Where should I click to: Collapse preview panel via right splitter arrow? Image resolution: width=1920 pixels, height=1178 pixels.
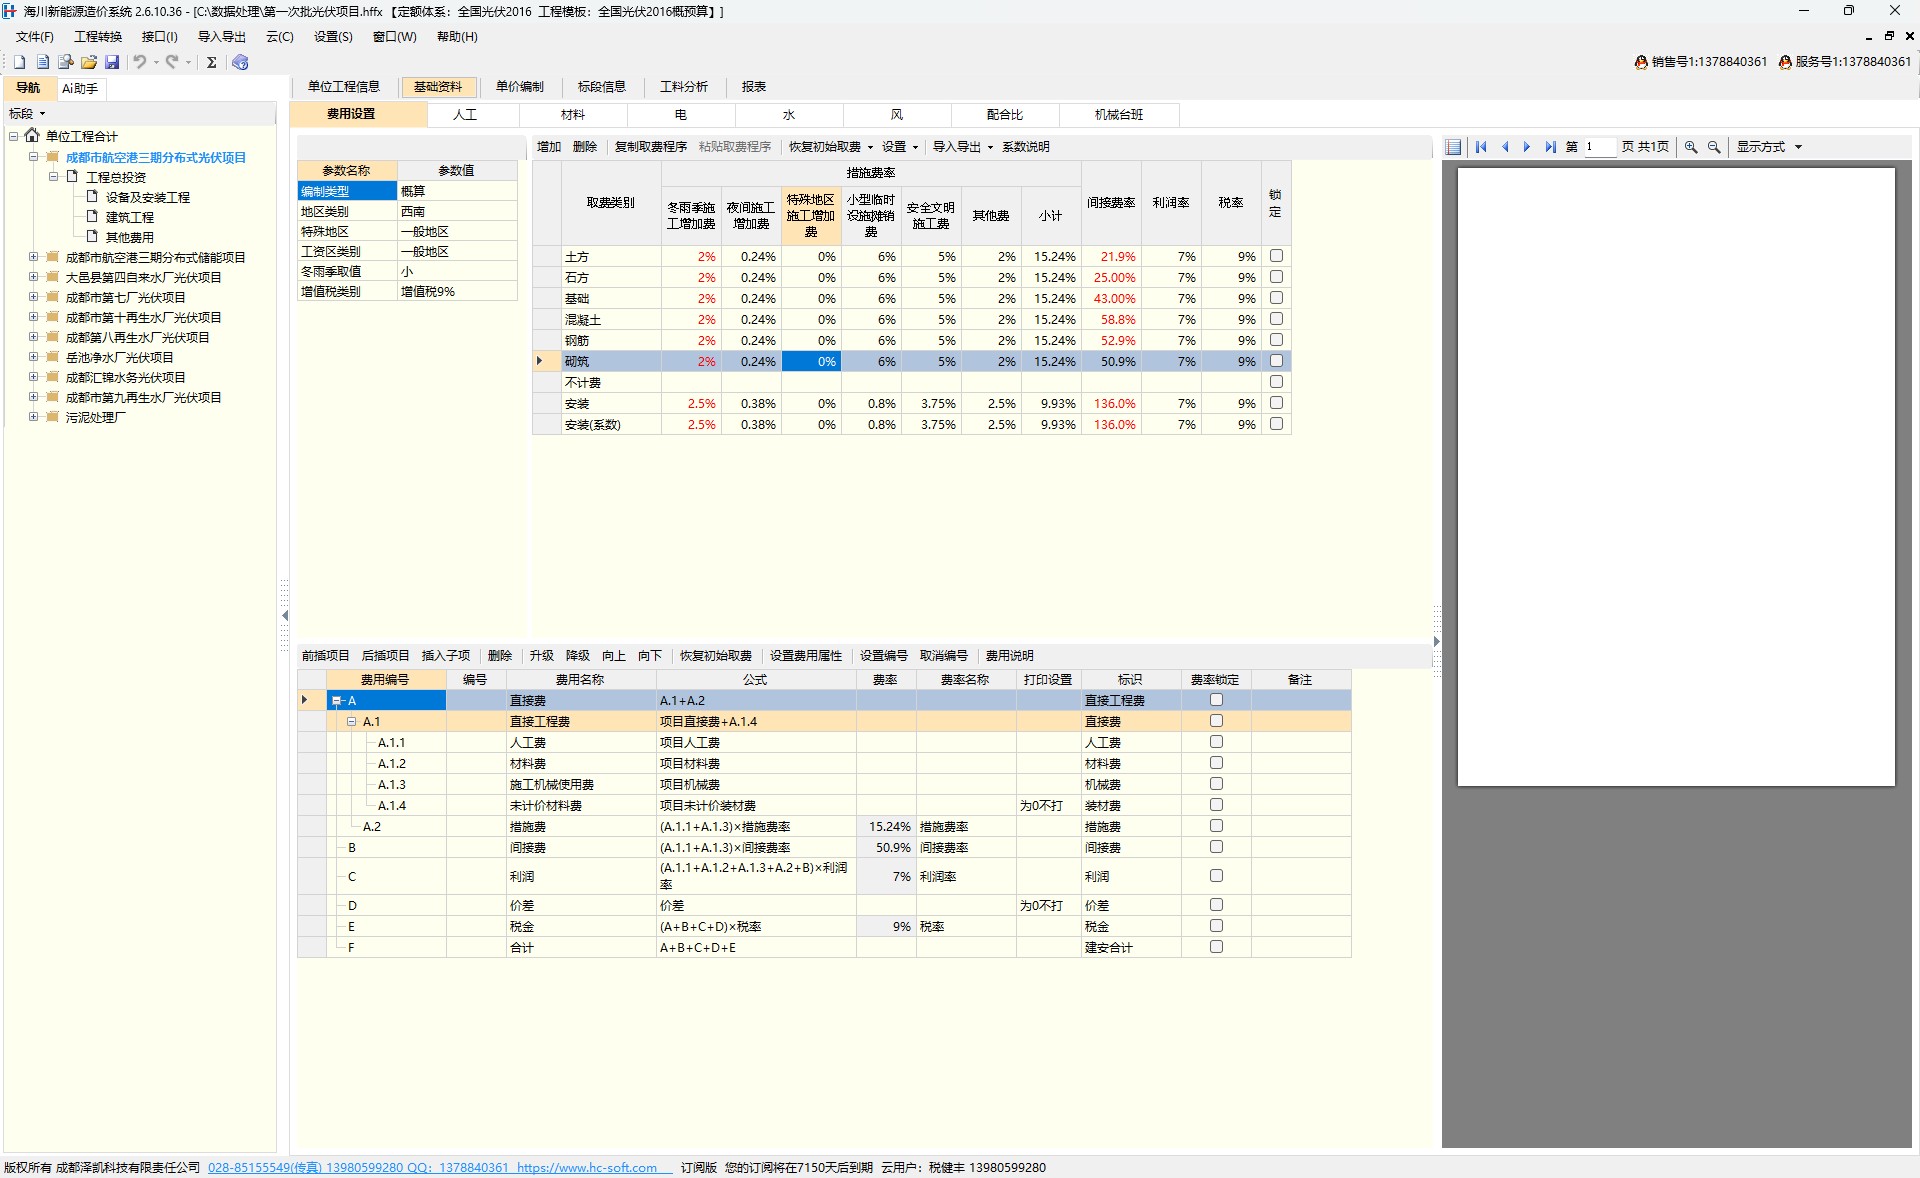[x=1437, y=642]
